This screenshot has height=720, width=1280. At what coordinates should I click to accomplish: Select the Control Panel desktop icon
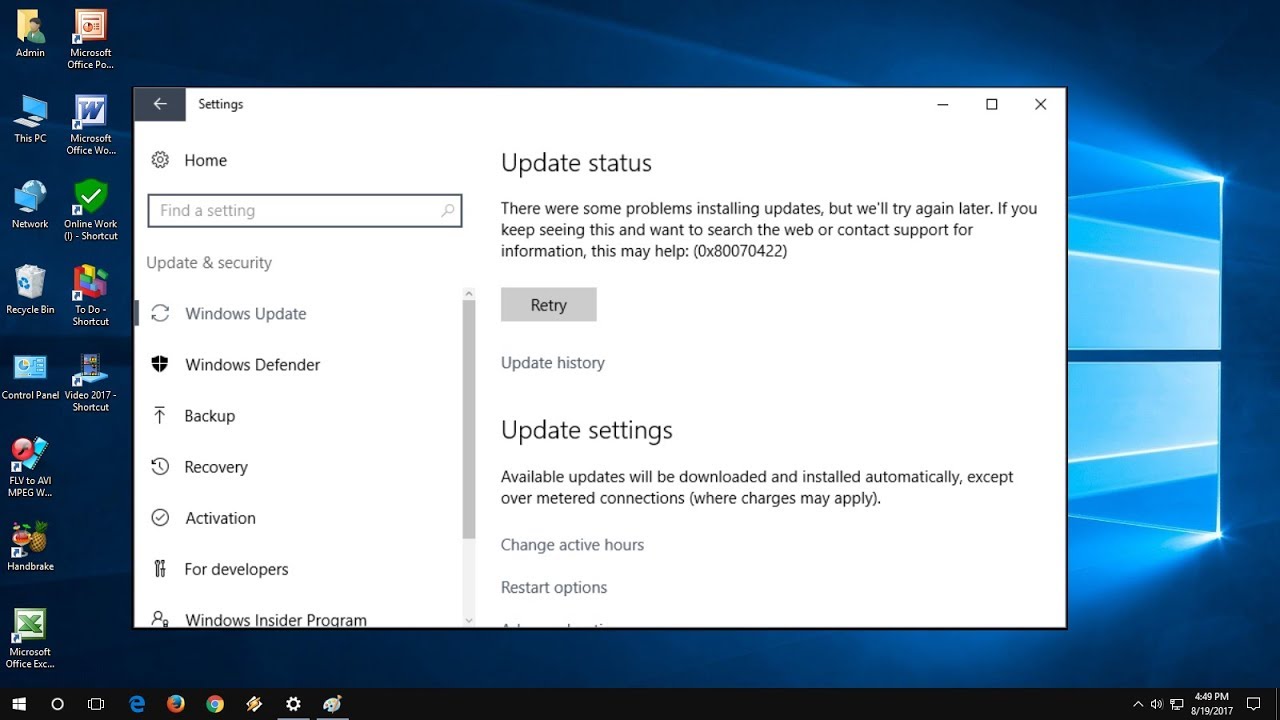pos(30,376)
